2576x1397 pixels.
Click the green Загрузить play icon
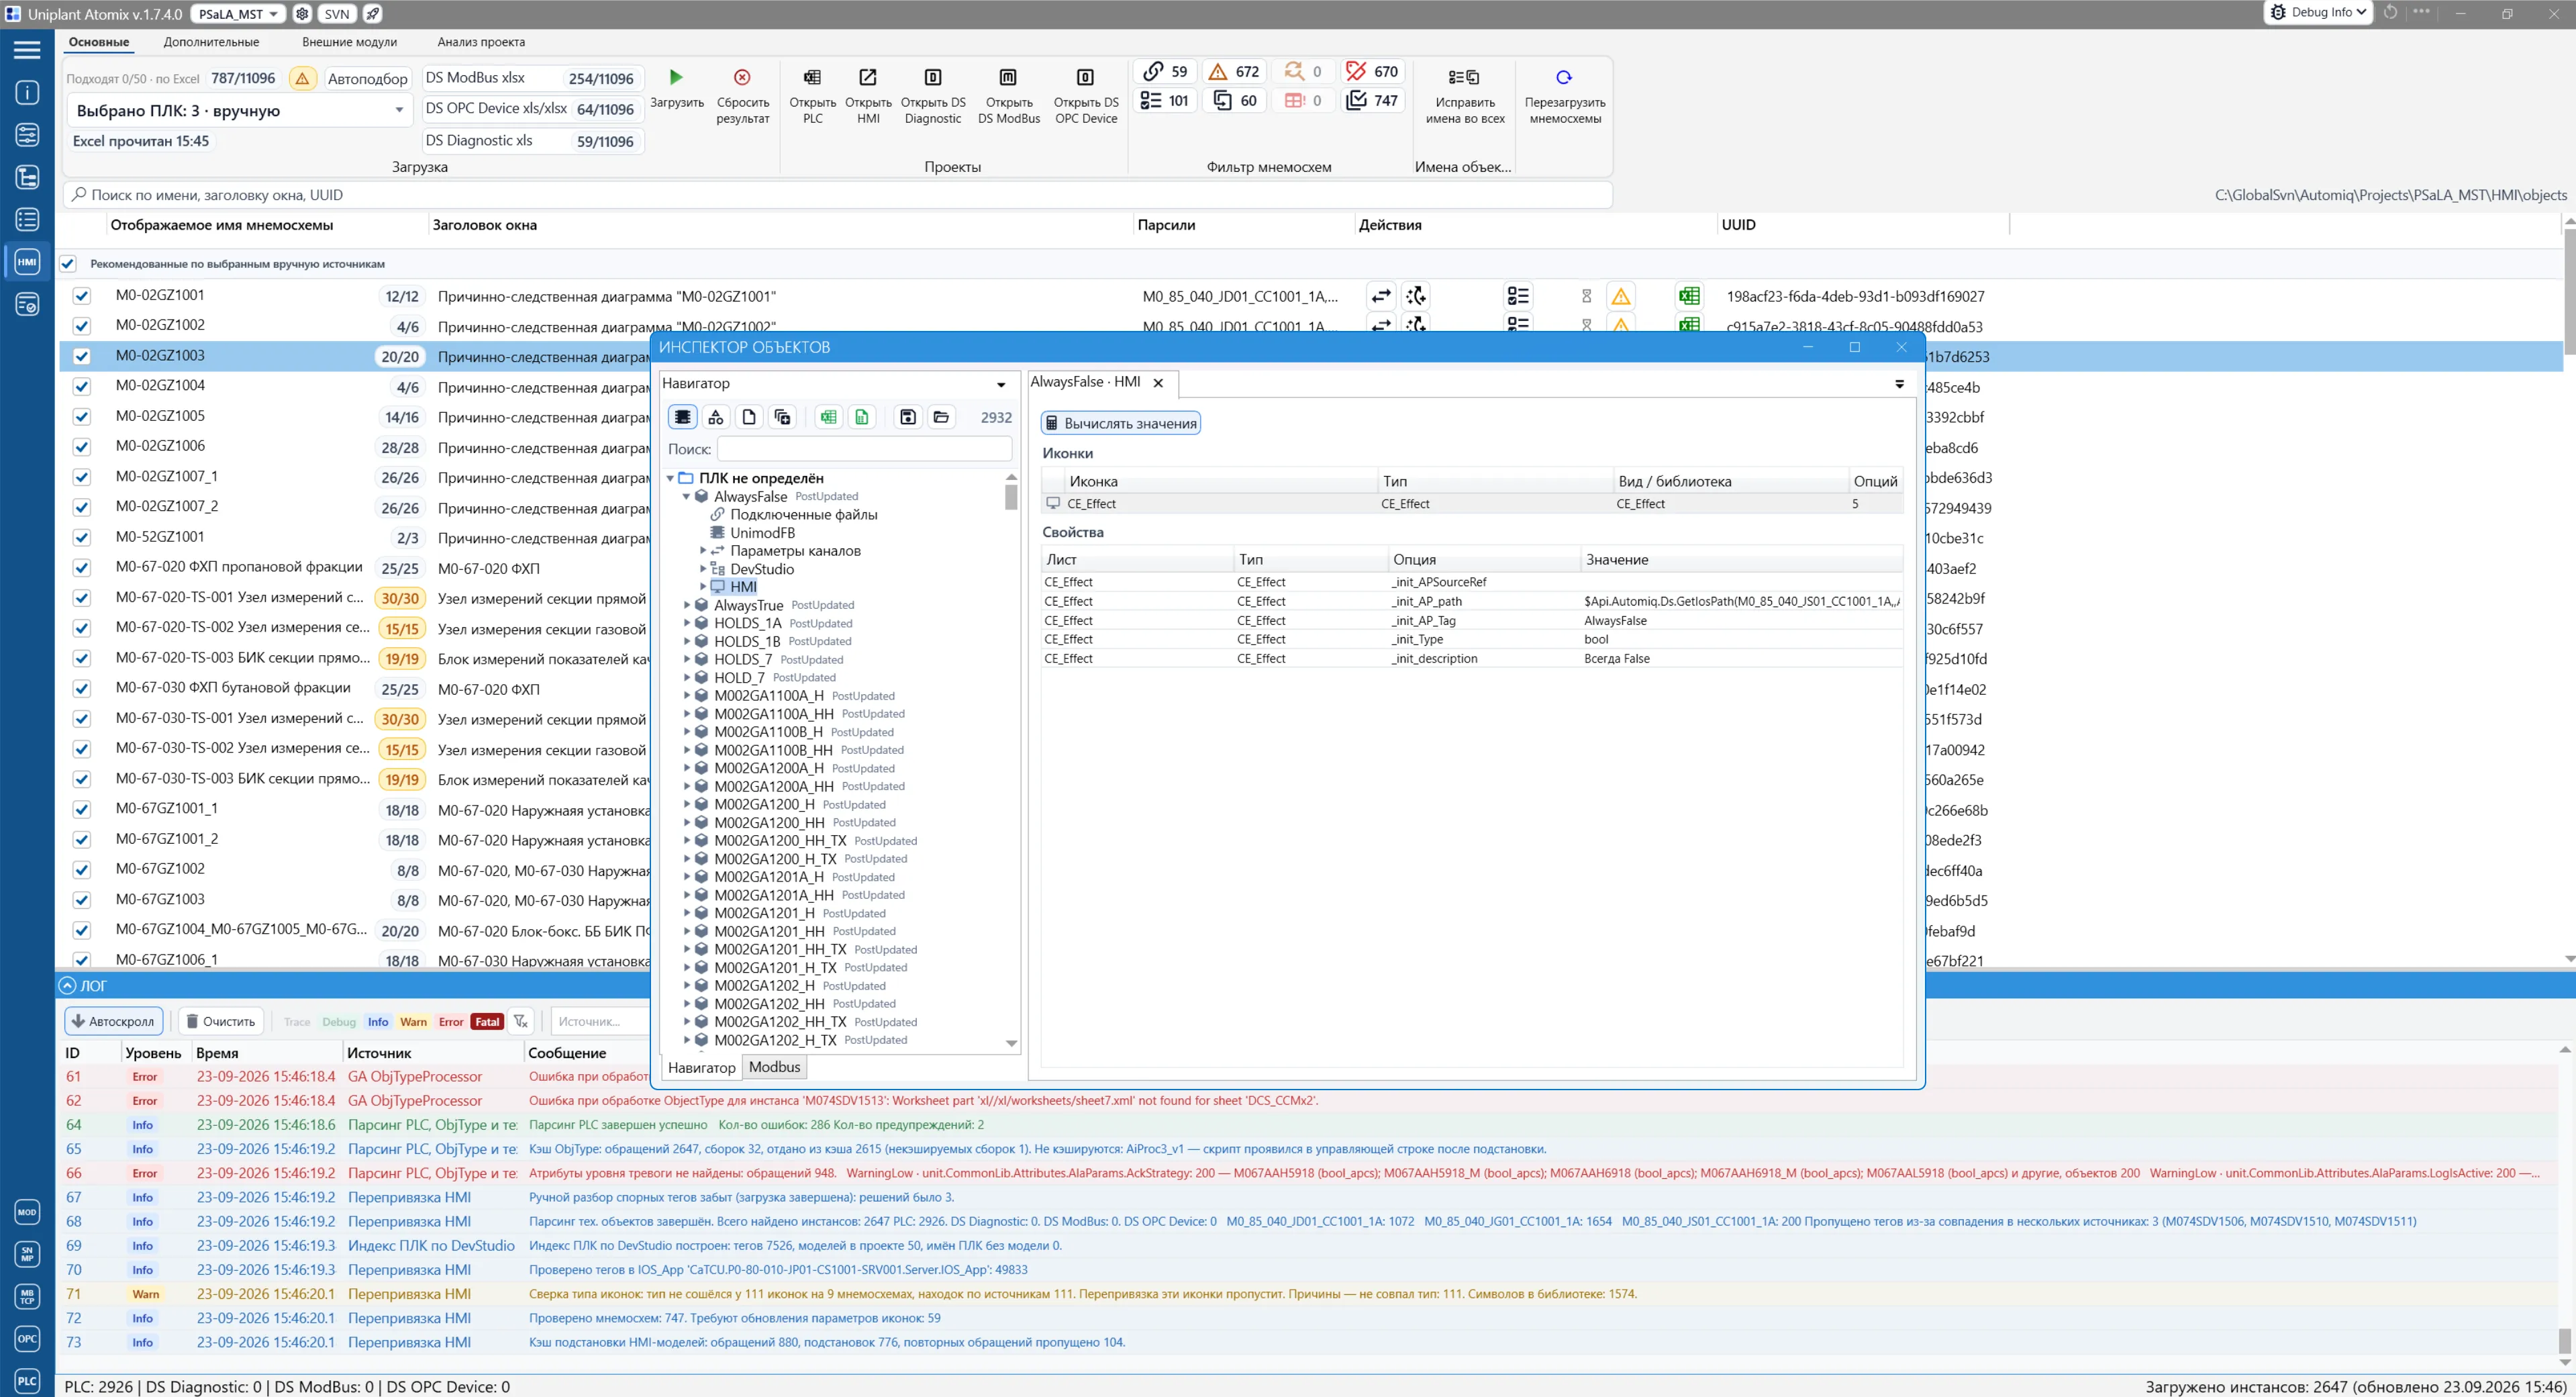676,77
